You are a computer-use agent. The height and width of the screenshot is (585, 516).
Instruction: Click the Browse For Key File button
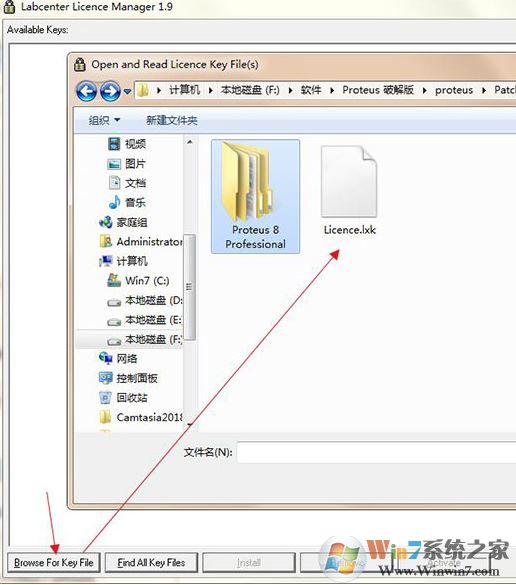coord(54,562)
